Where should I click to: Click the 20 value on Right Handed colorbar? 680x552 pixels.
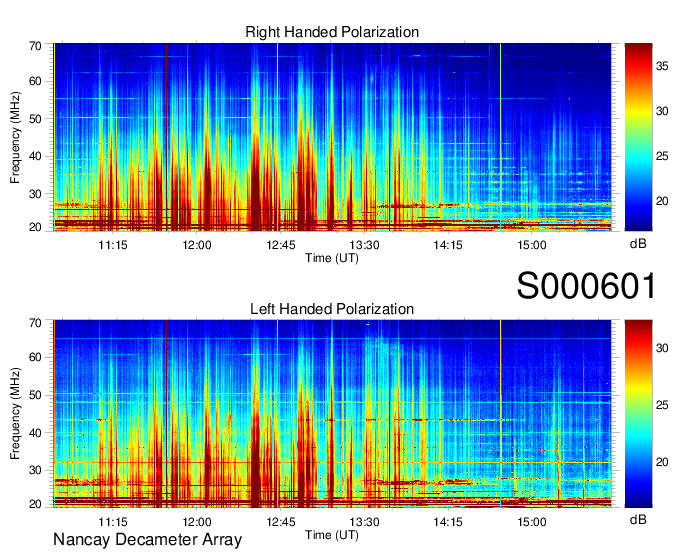(x=662, y=201)
